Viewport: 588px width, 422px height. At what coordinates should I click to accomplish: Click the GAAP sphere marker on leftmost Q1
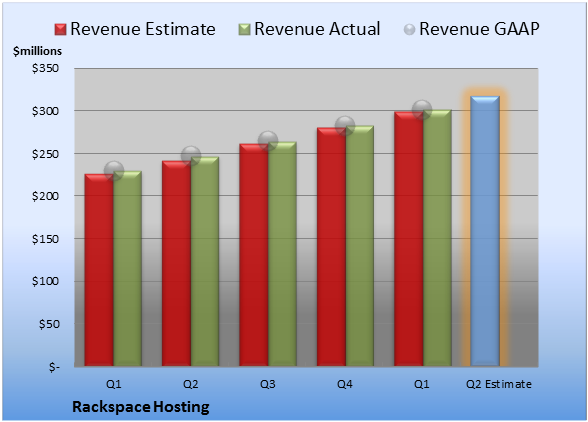[x=114, y=171]
